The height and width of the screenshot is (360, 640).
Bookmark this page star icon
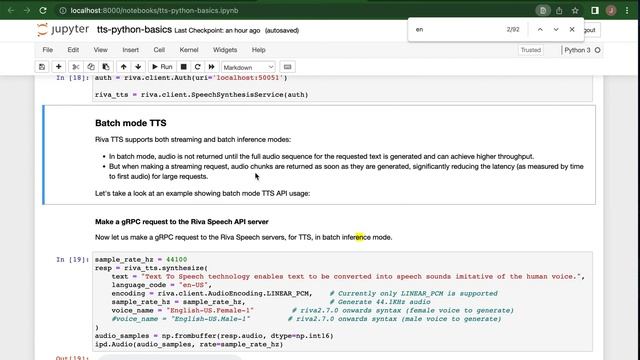[575, 11]
